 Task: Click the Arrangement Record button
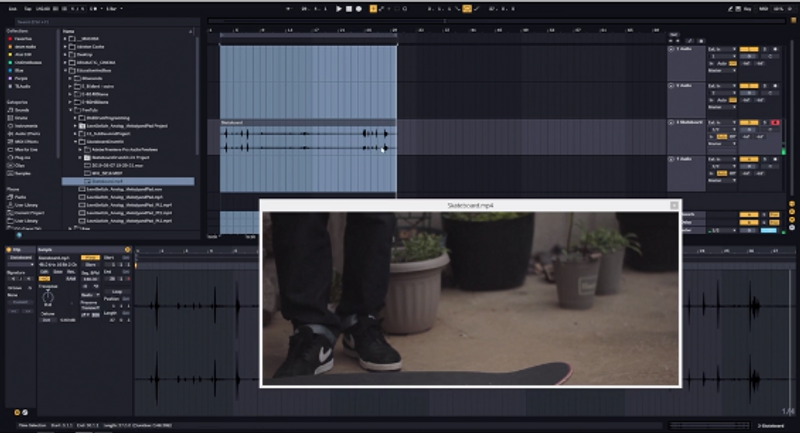point(359,9)
